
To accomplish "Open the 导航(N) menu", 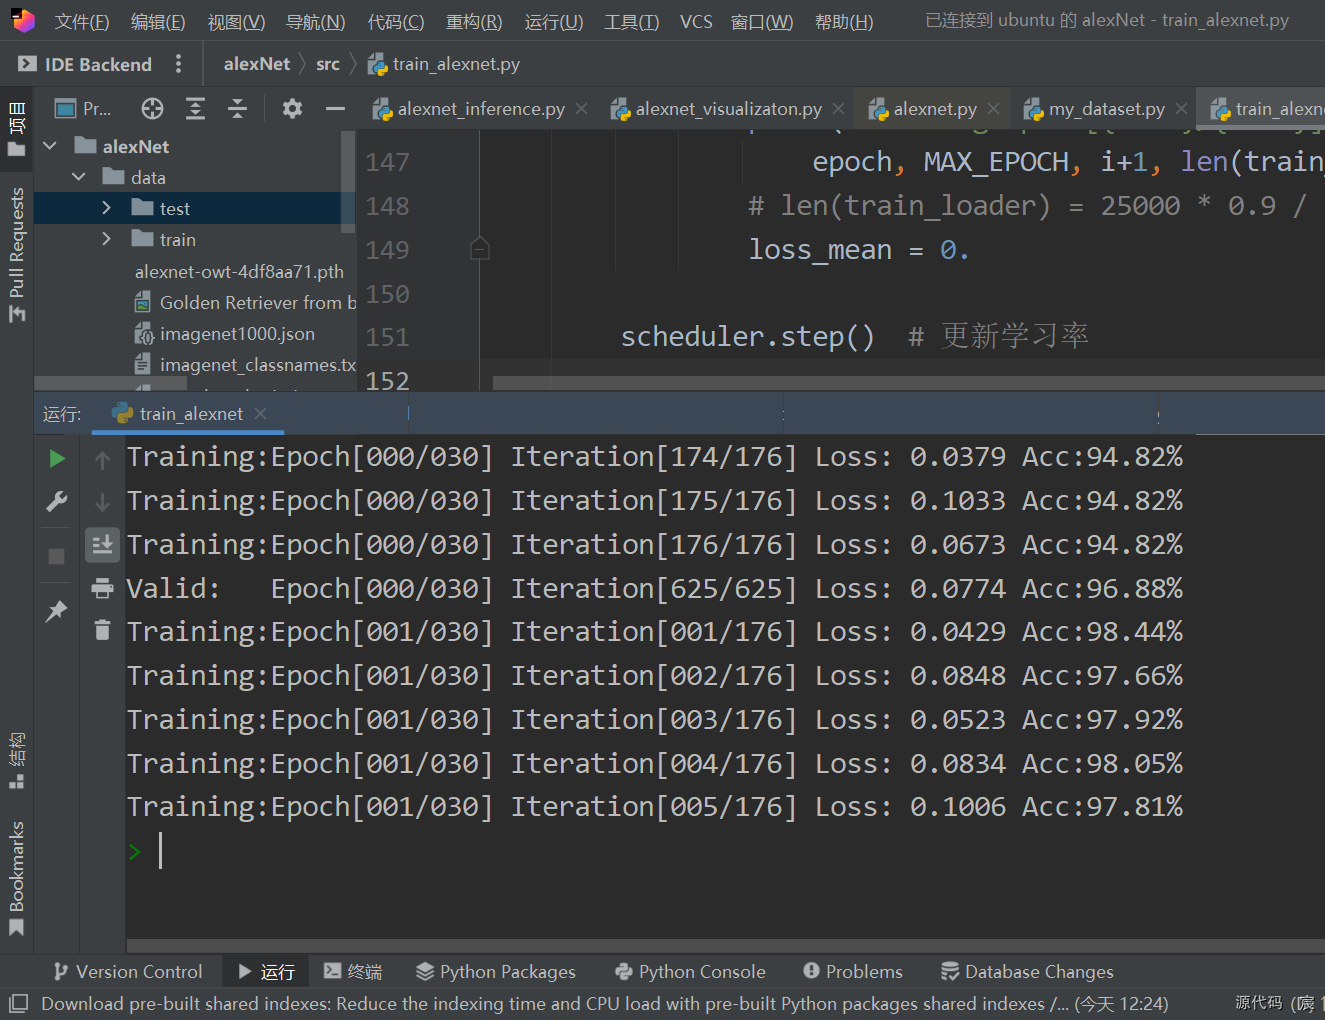I will coord(315,21).
